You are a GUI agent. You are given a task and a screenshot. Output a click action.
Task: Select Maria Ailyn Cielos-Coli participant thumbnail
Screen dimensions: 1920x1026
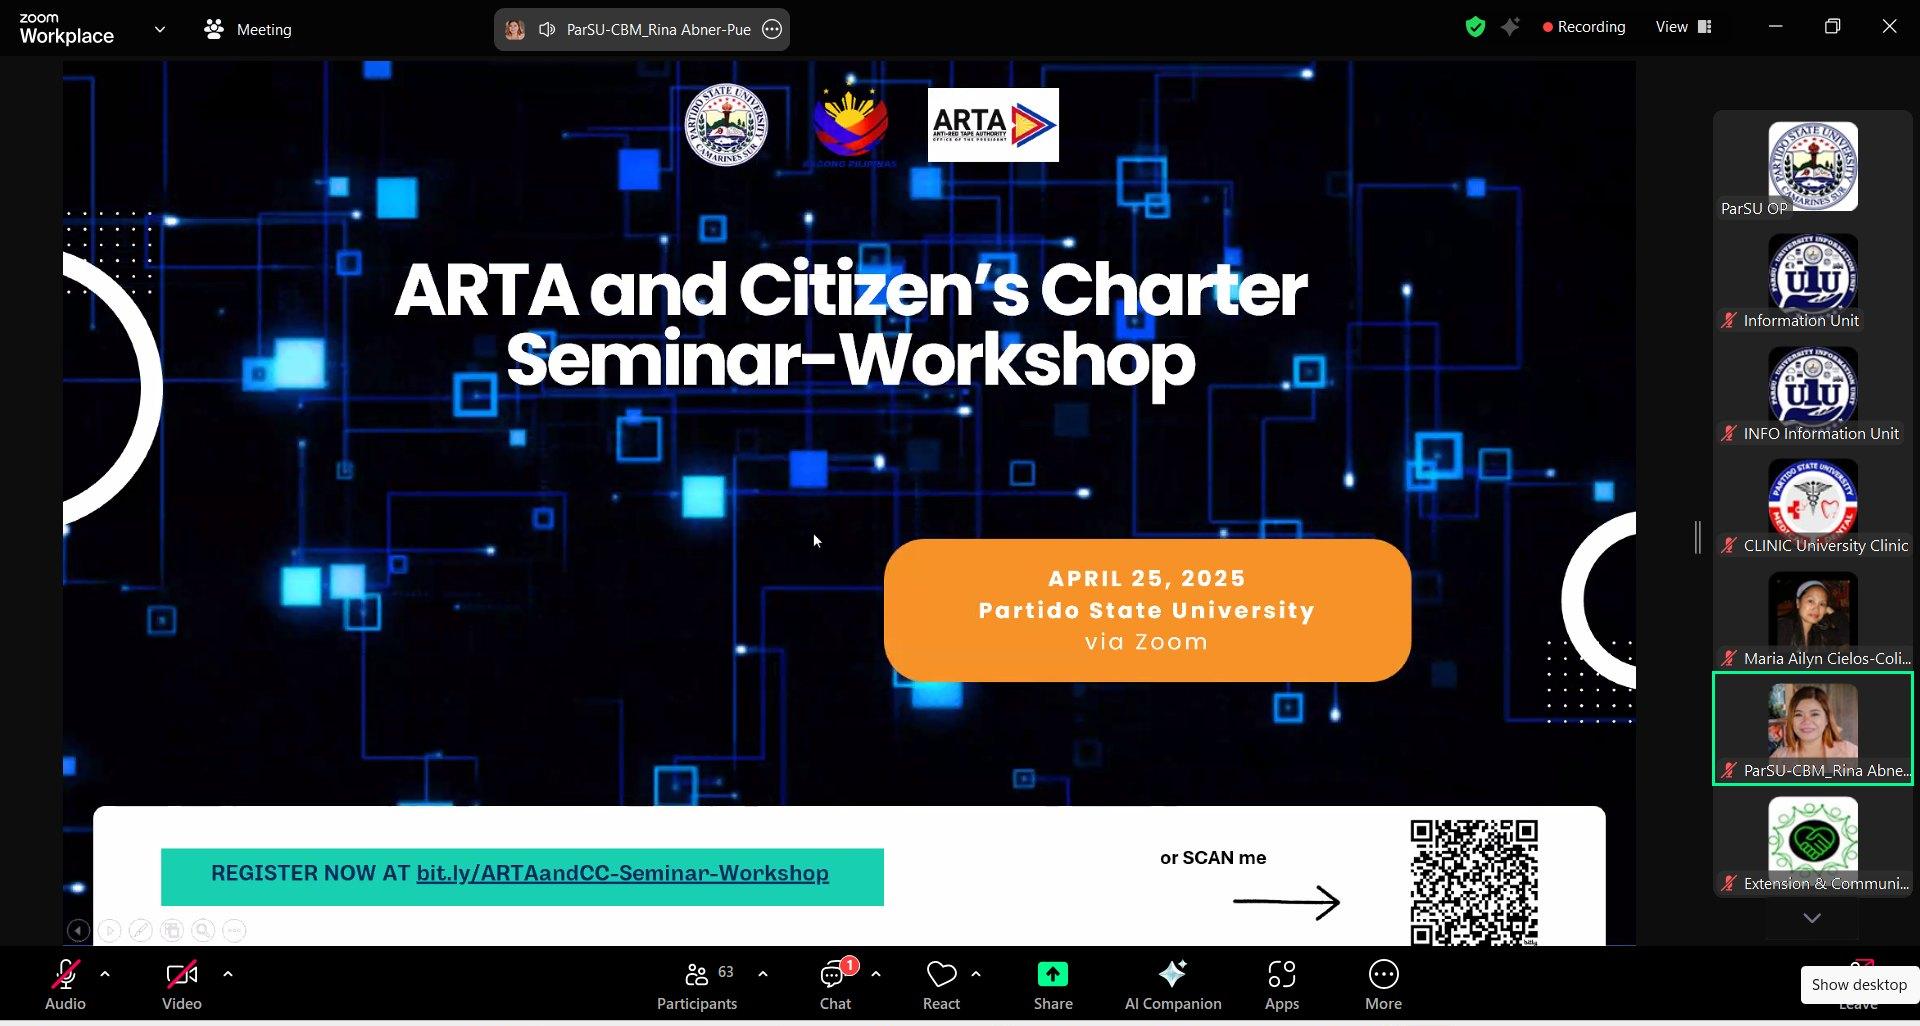click(x=1812, y=617)
